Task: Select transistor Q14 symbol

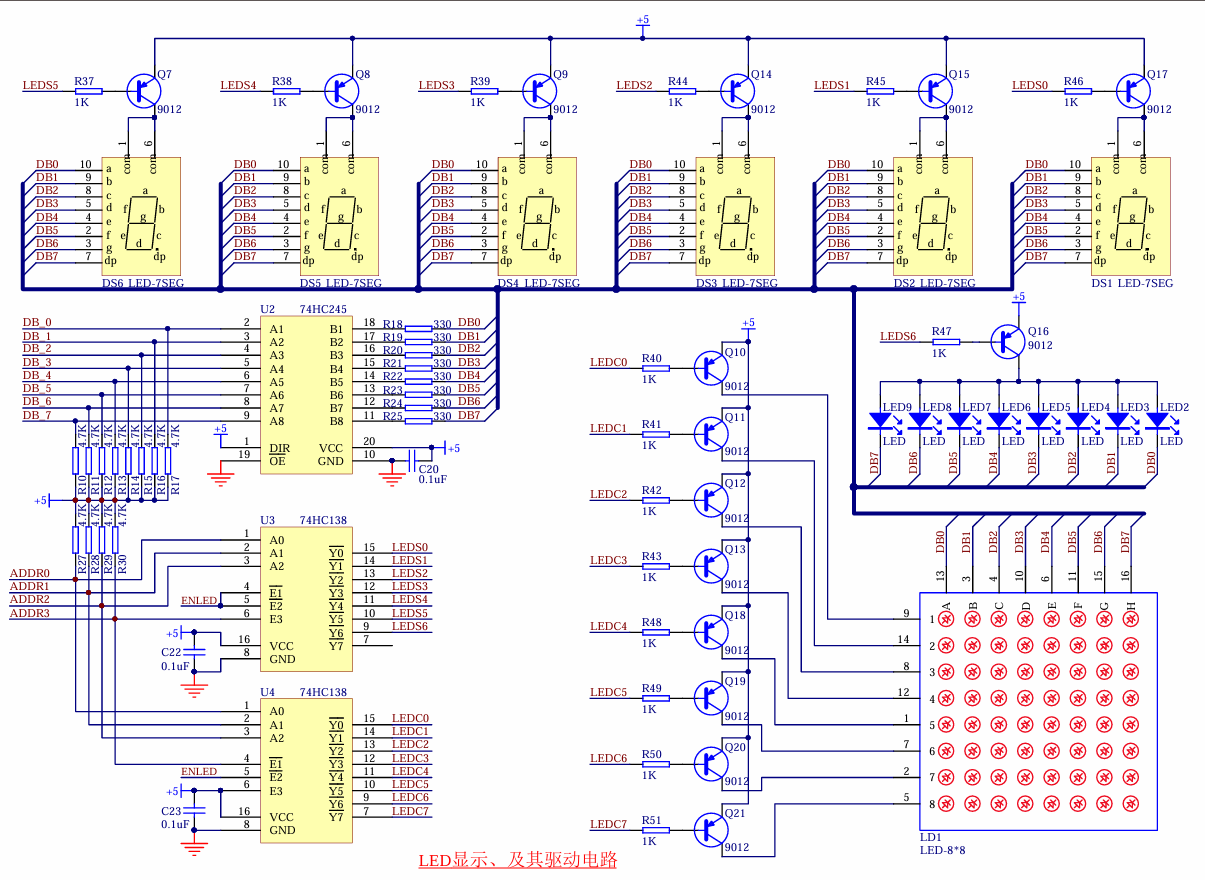Action: [738, 91]
